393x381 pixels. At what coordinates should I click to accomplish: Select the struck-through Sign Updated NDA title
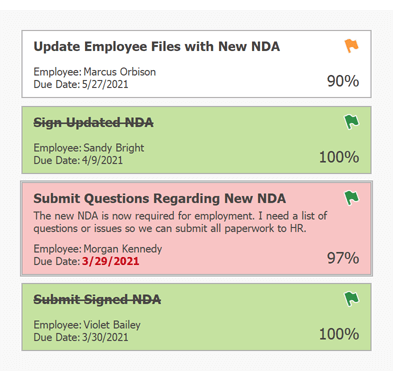(x=93, y=123)
